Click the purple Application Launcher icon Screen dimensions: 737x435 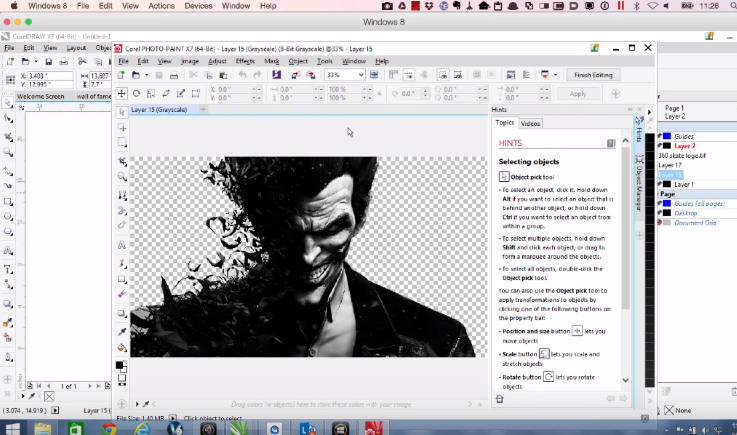click(x=276, y=75)
